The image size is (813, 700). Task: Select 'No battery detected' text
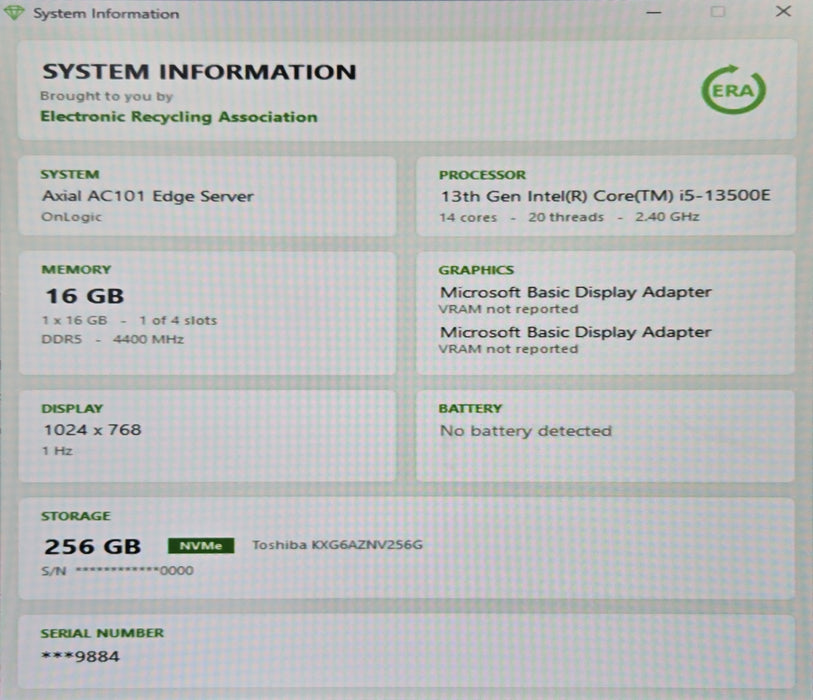click(x=526, y=431)
